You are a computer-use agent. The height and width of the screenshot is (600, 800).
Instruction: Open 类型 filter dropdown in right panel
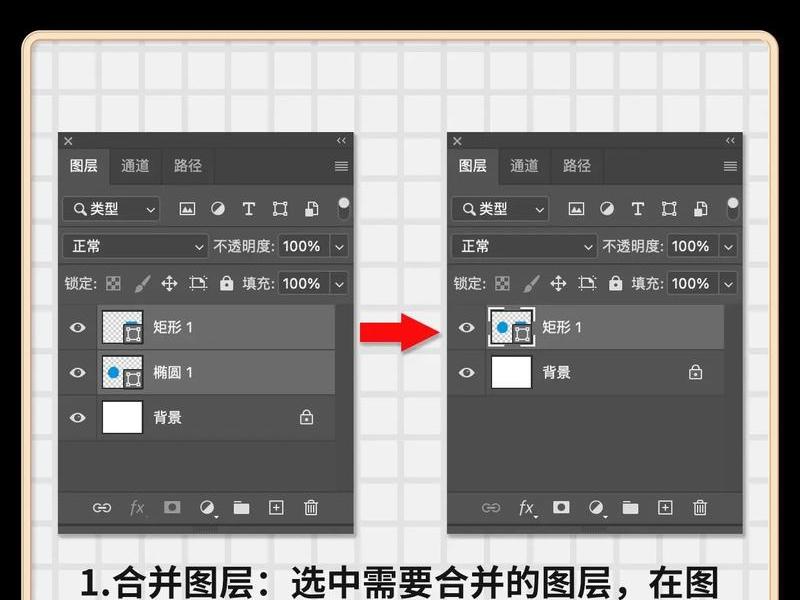500,209
